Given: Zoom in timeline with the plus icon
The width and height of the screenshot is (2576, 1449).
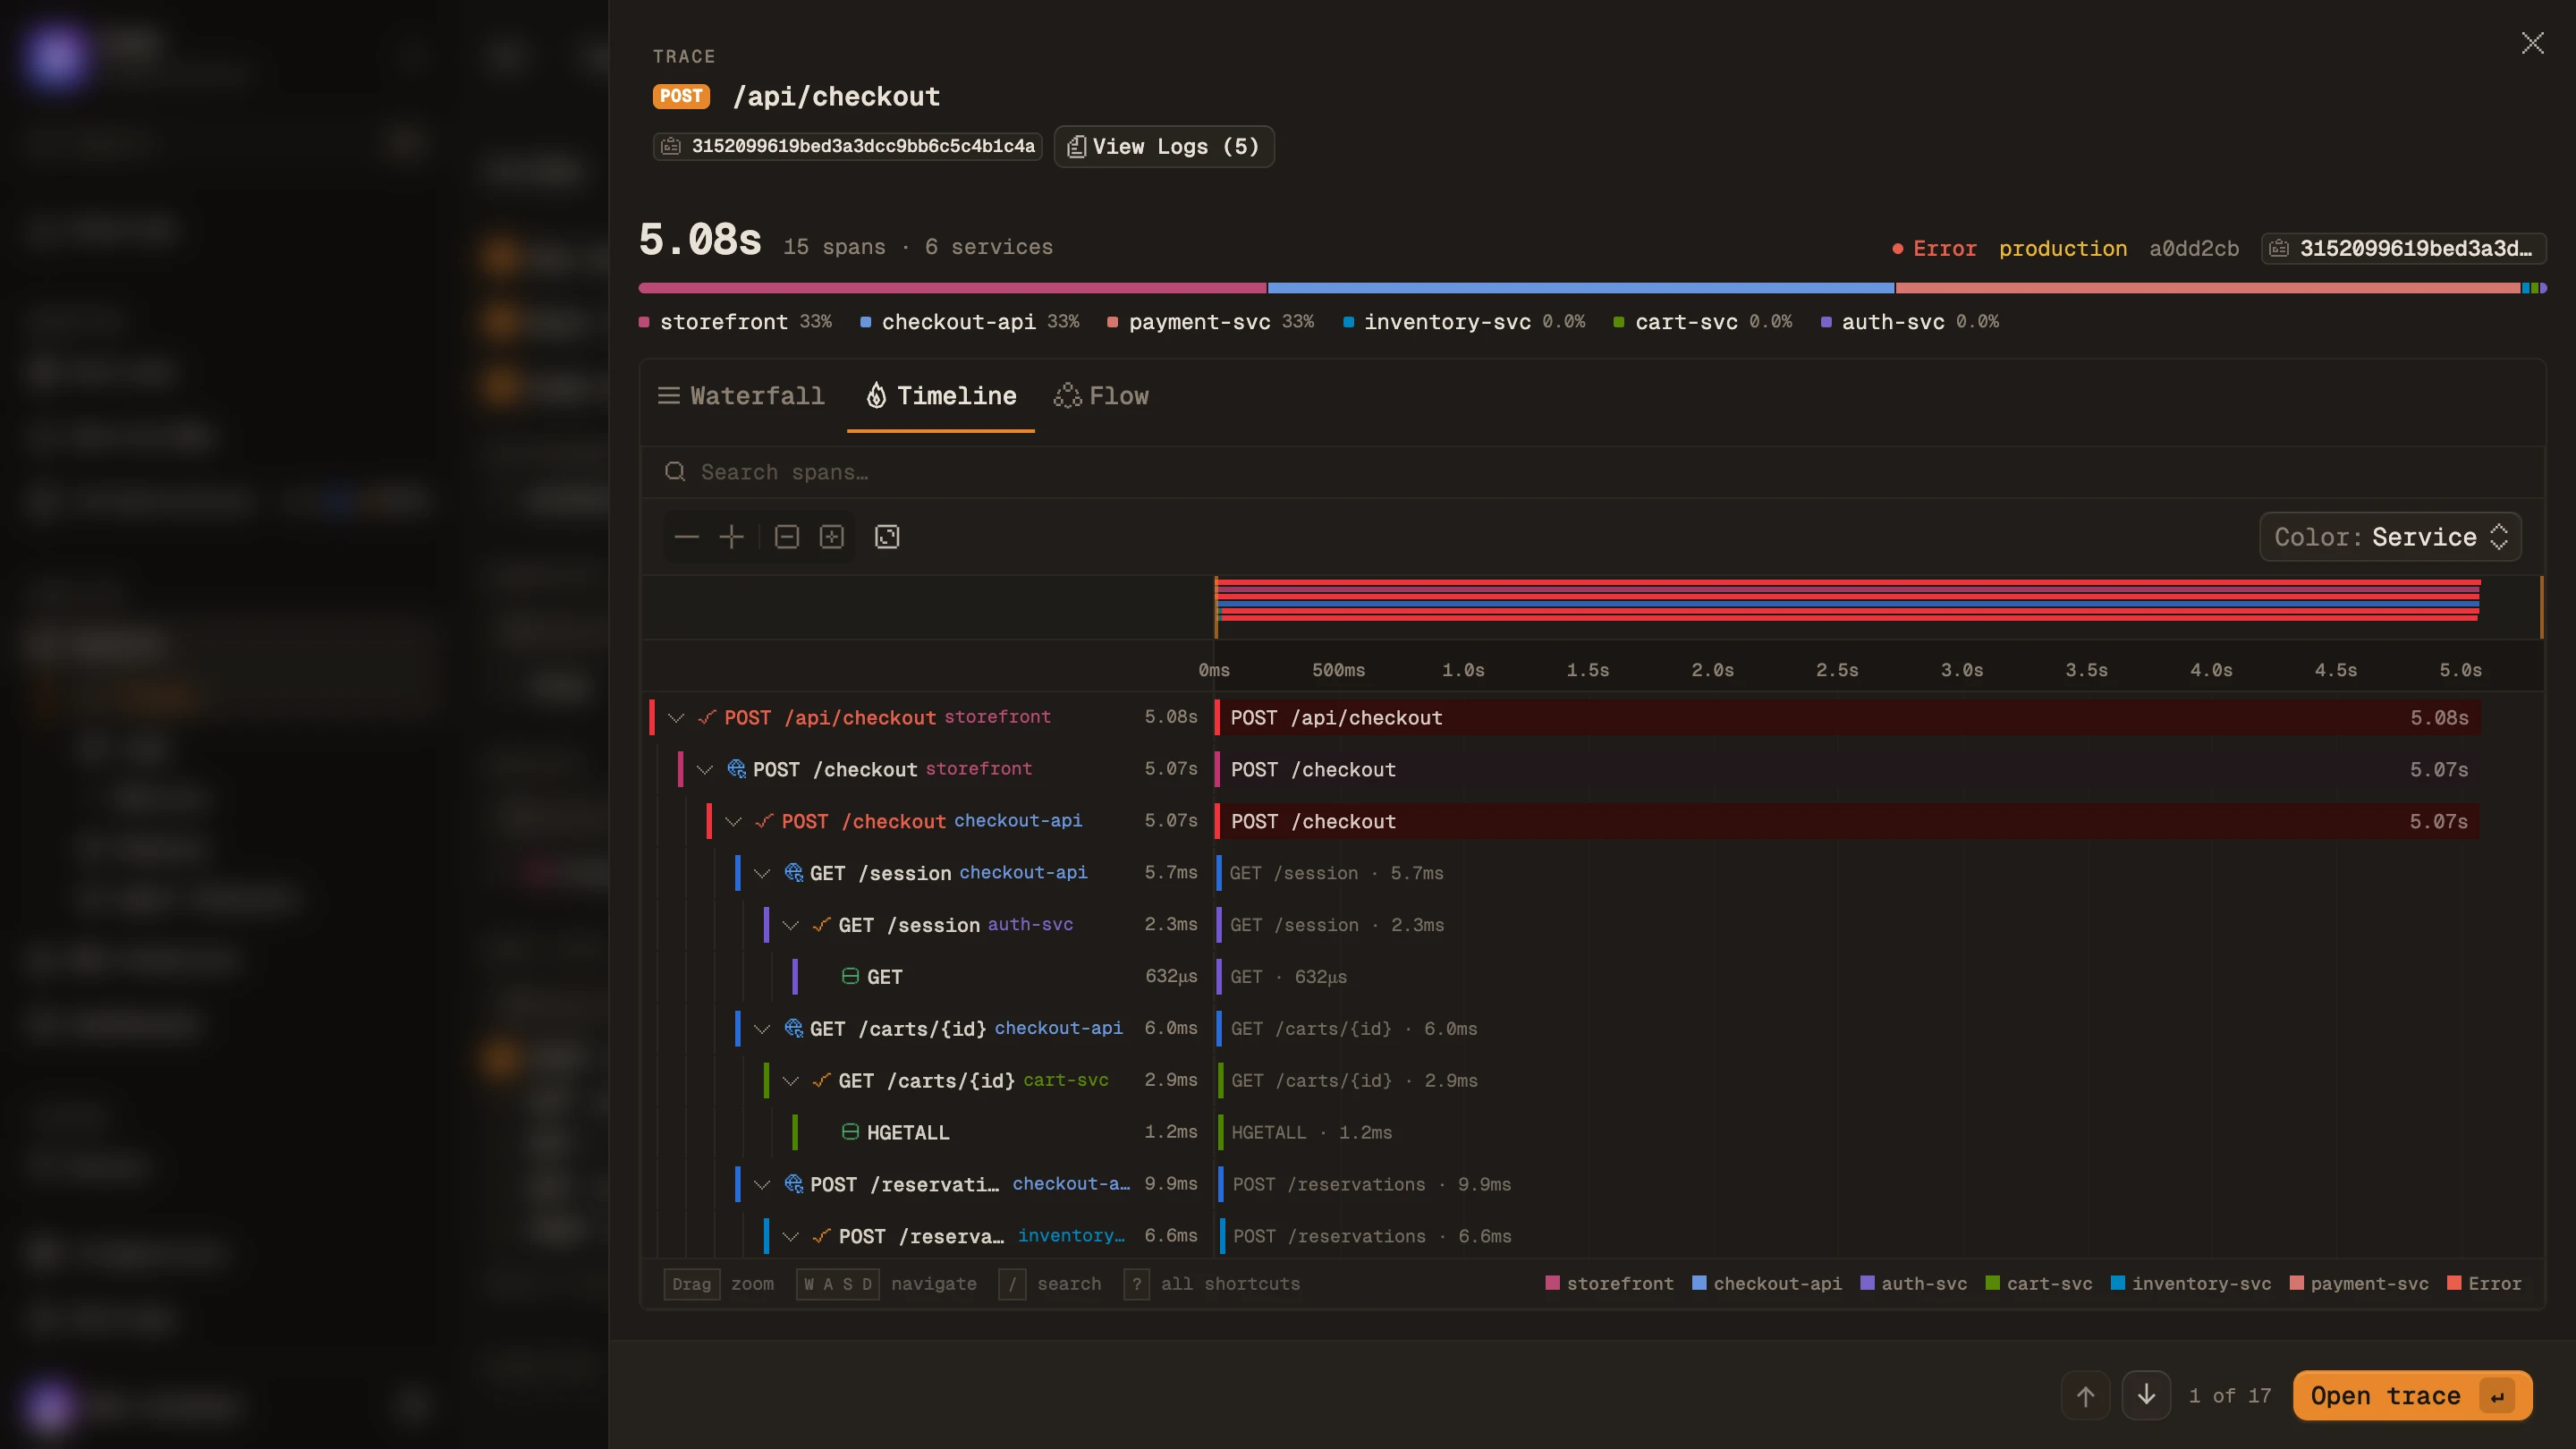Looking at the screenshot, I should coord(732,537).
